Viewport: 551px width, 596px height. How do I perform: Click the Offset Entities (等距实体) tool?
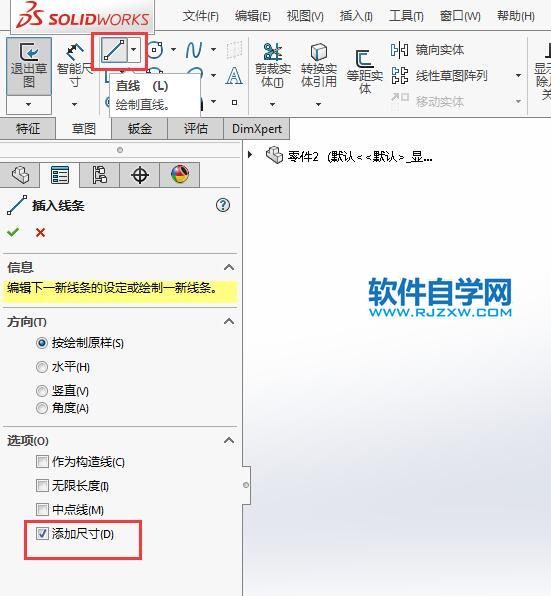click(x=364, y=71)
